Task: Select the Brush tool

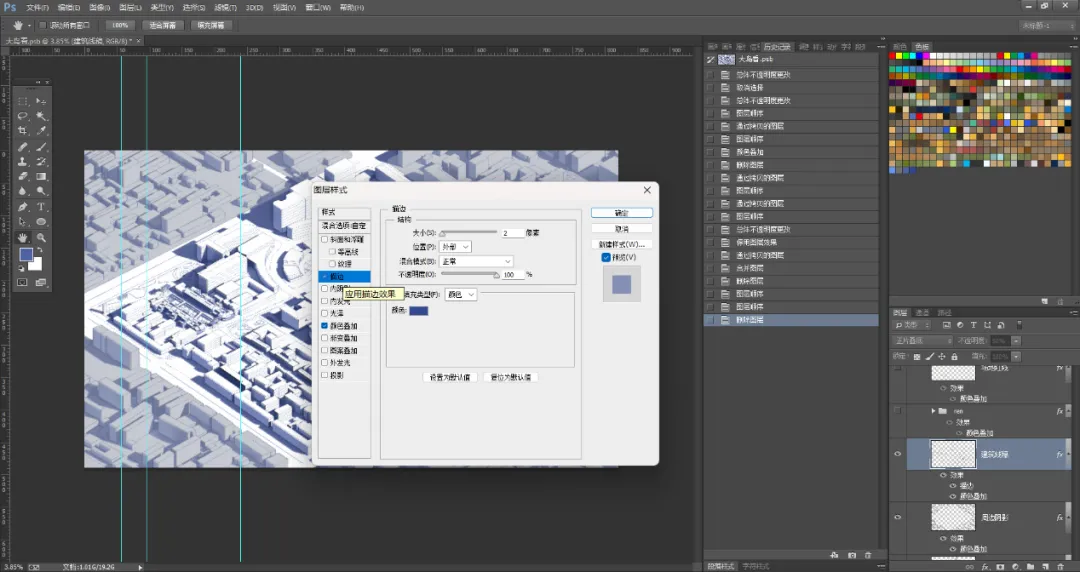Action: point(41,146)
